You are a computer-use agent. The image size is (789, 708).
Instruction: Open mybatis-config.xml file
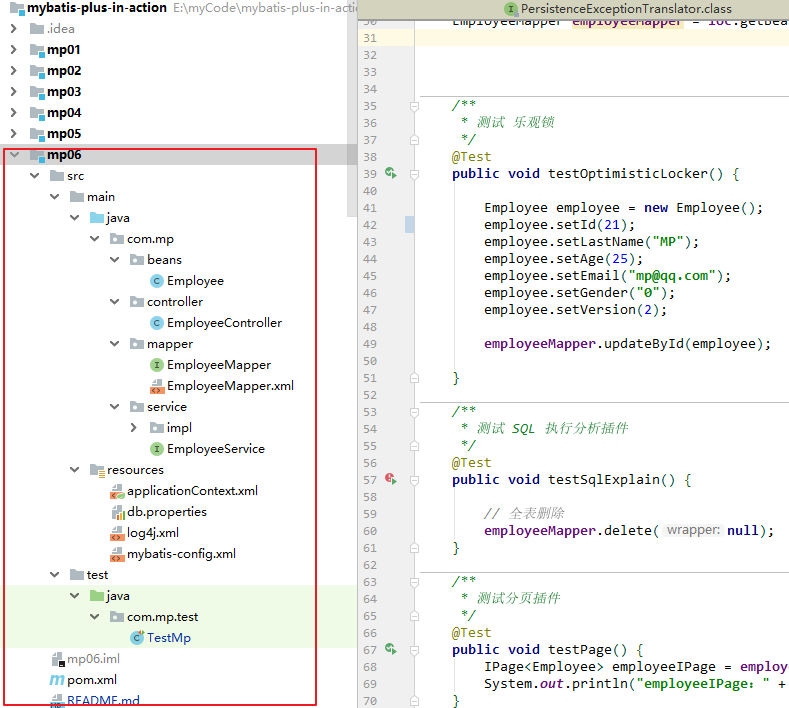click(x=181, y=554)
